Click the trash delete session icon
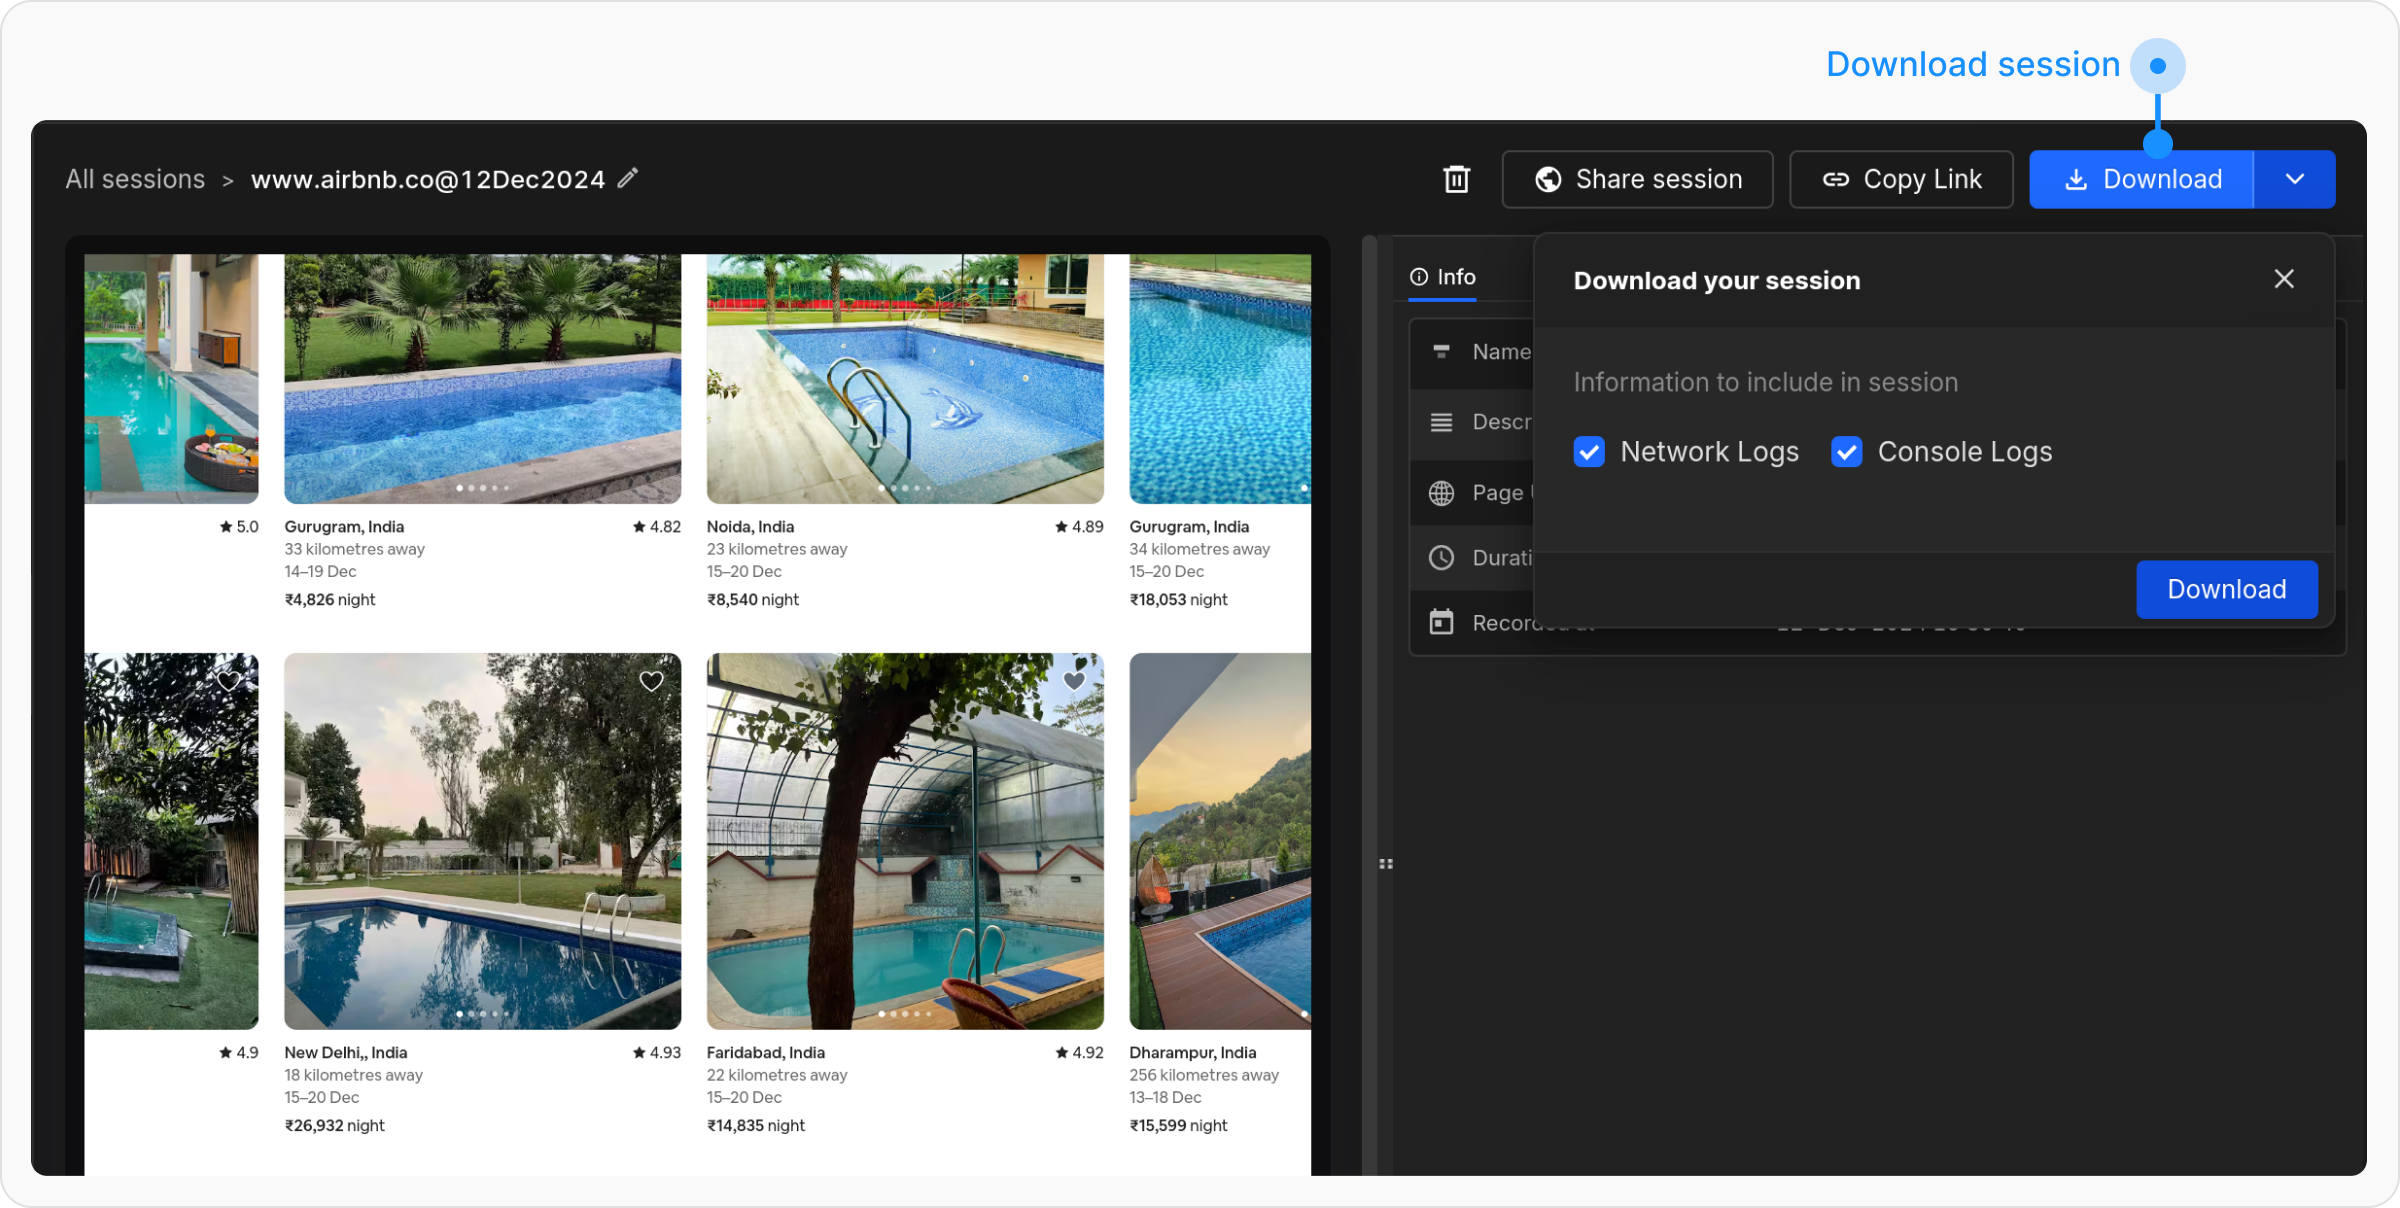 (x=1456, y=180)
